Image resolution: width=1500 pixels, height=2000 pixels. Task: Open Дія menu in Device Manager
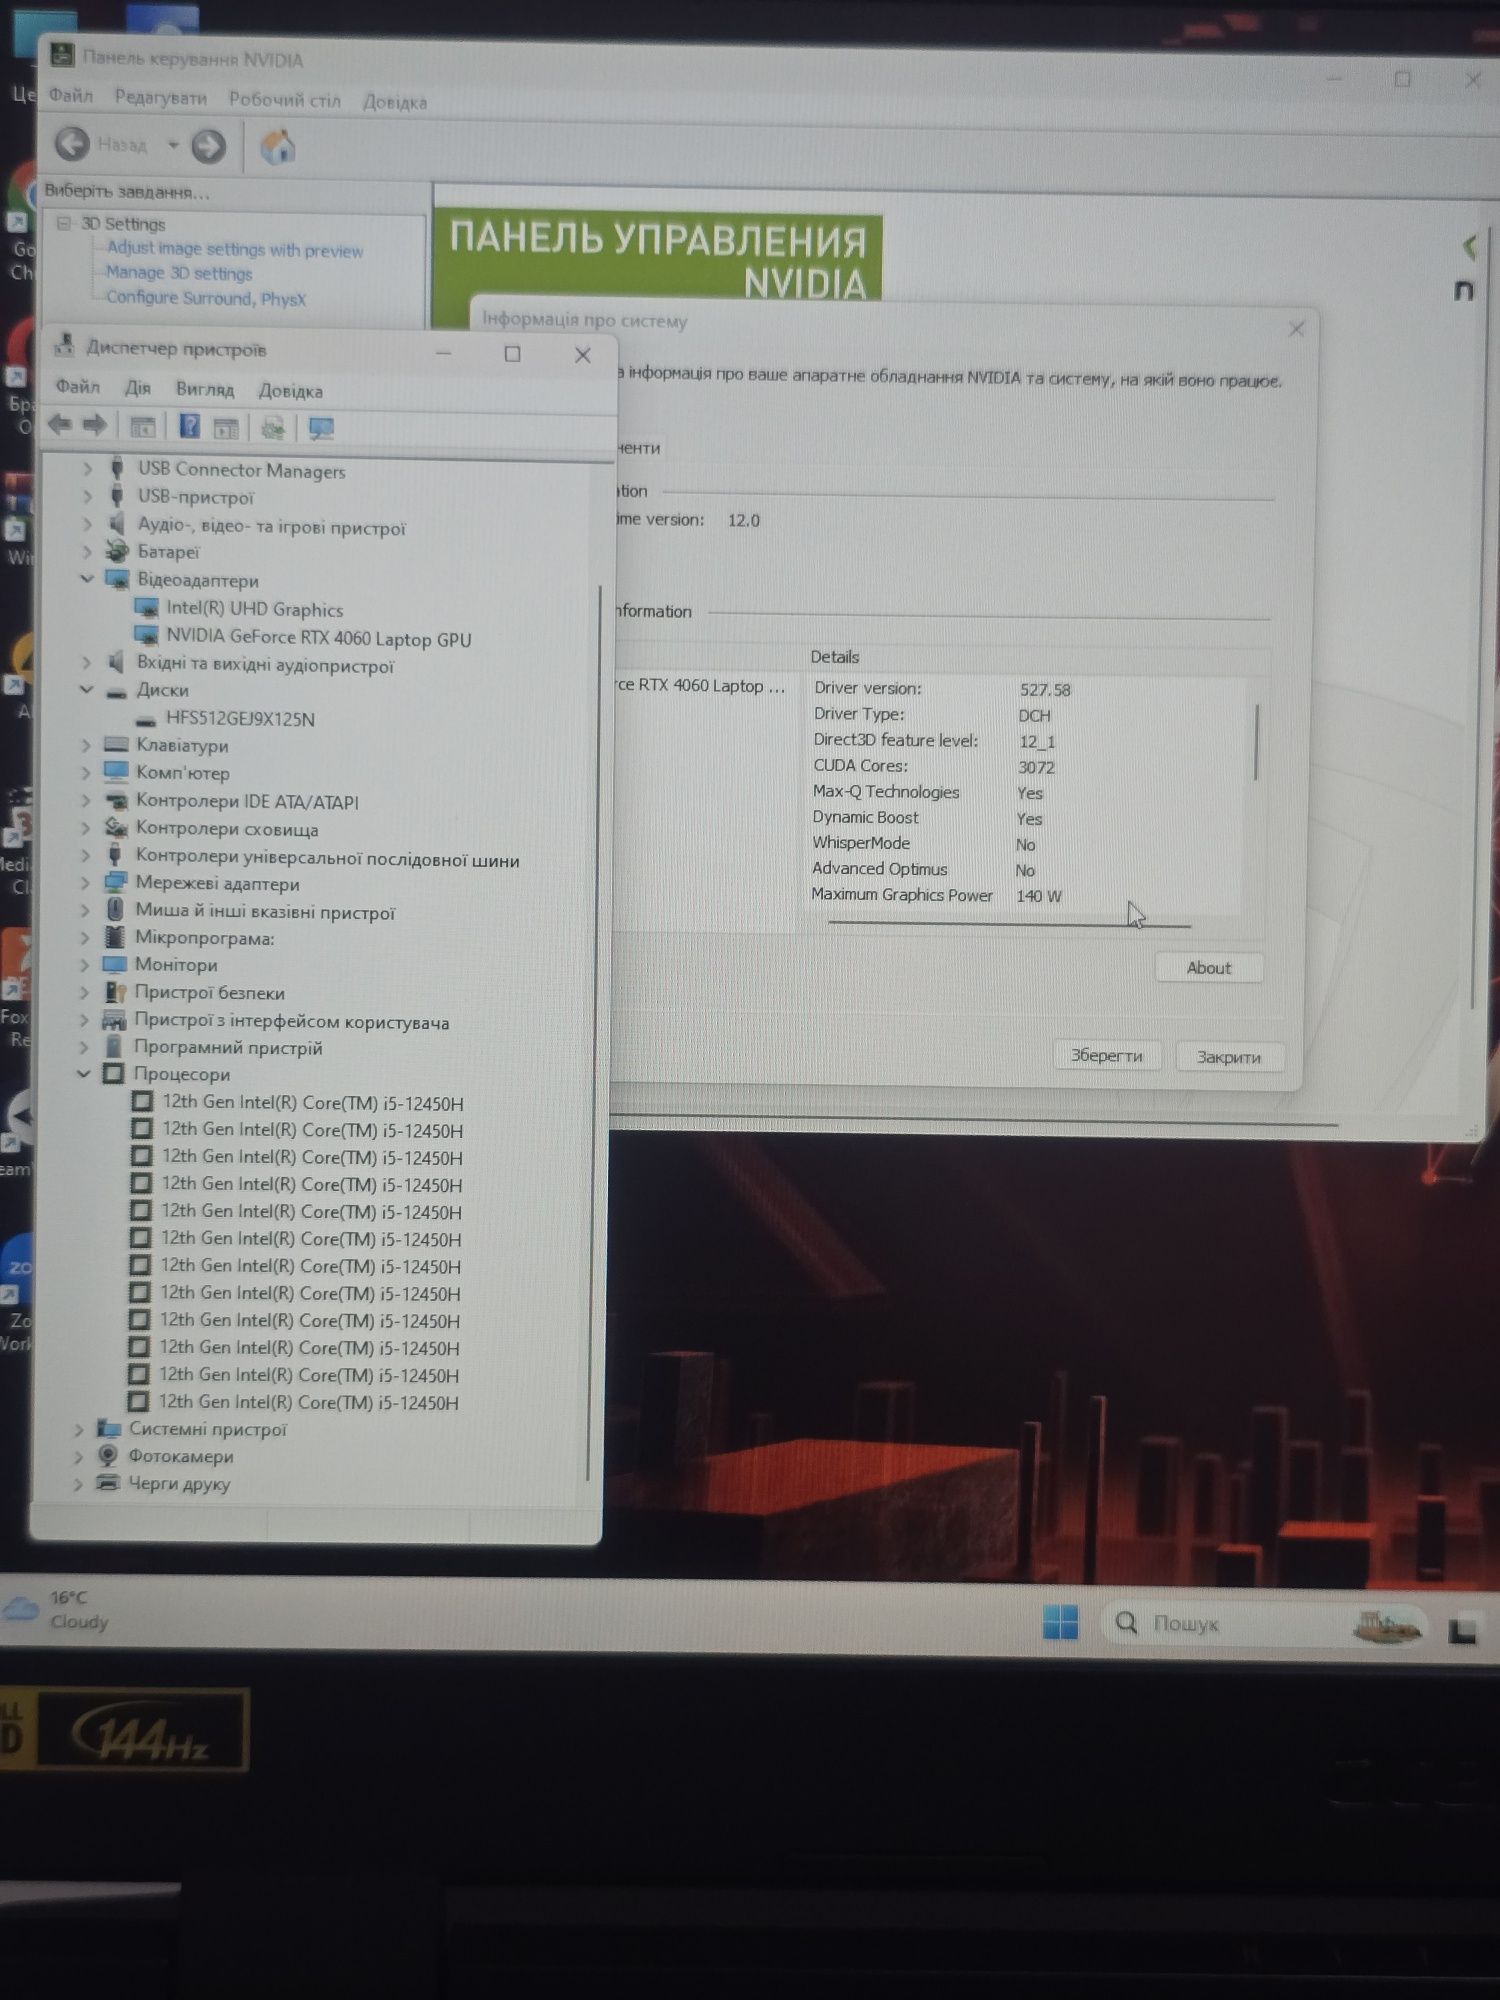(x=138, y=388)
